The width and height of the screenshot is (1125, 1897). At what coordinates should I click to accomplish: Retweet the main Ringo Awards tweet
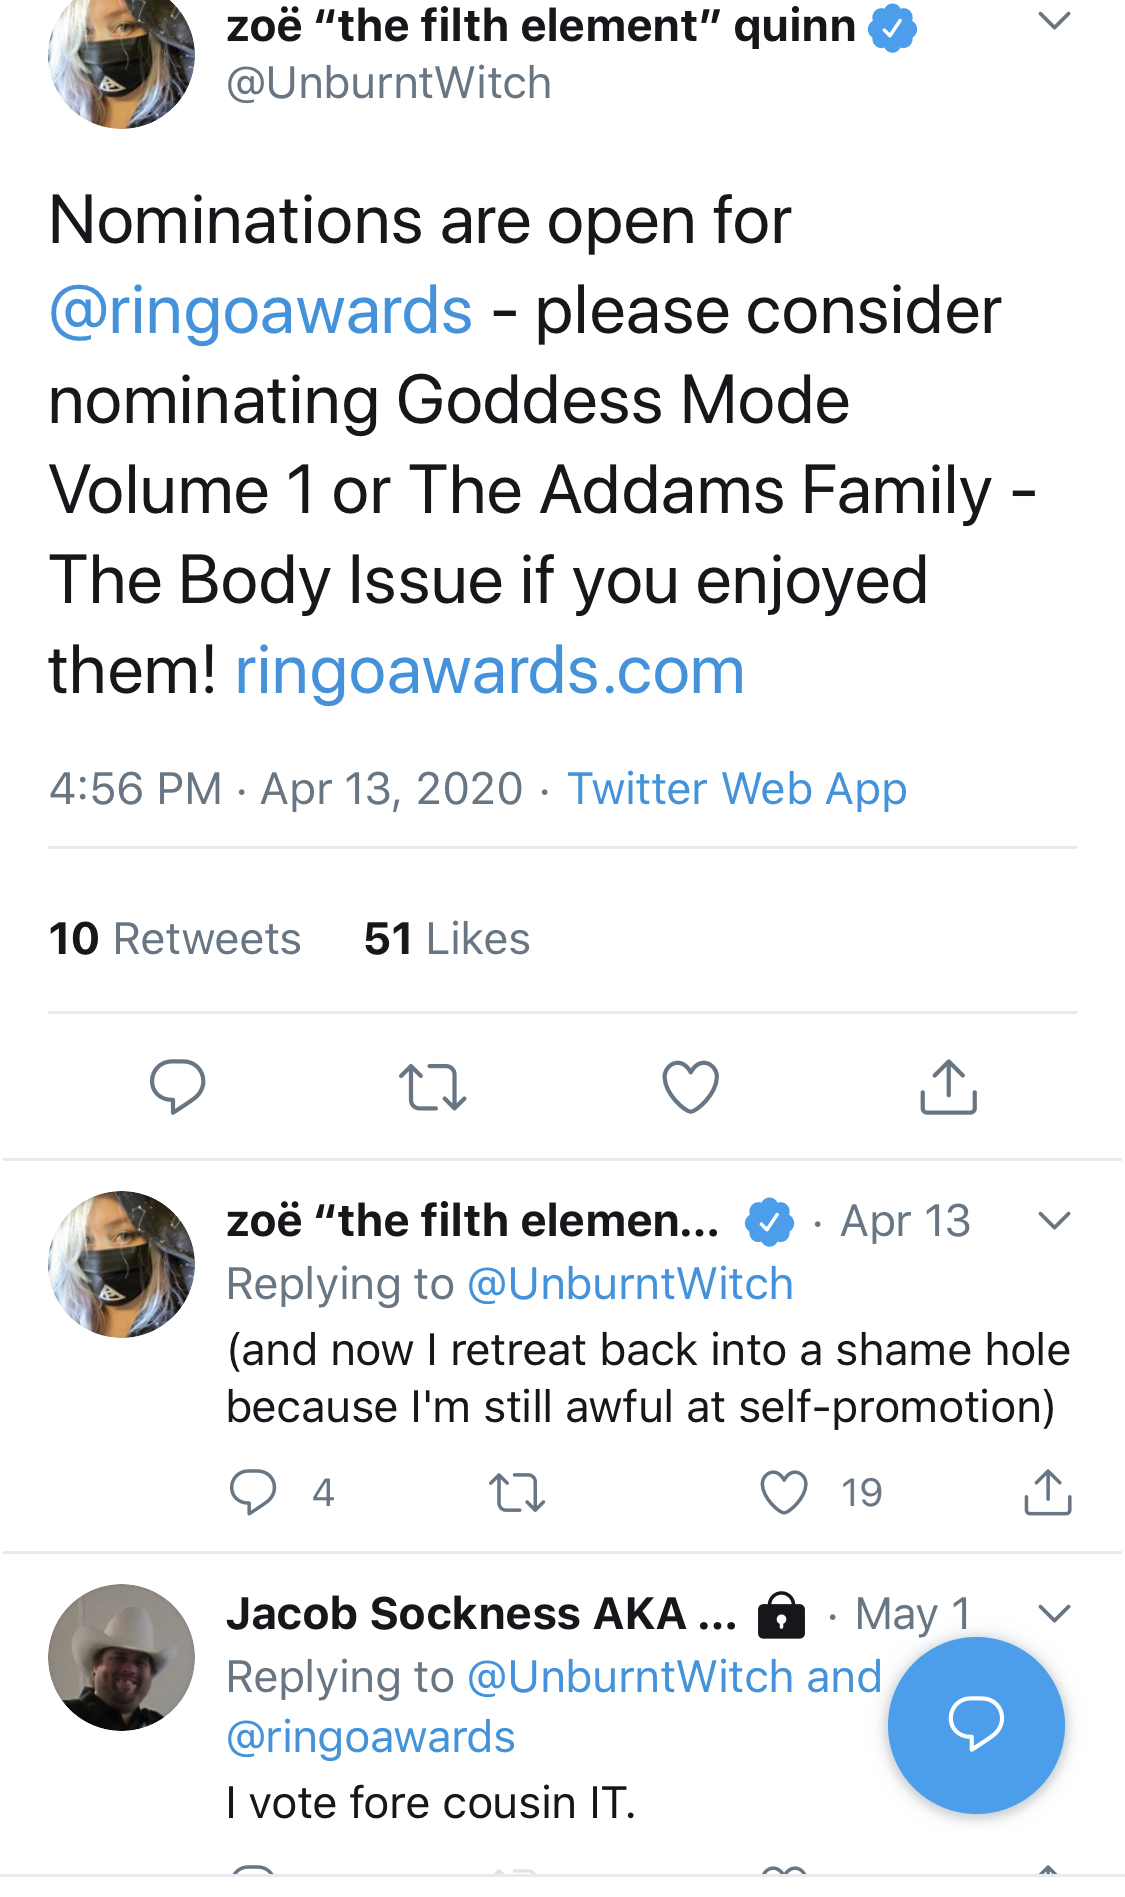432,1087
